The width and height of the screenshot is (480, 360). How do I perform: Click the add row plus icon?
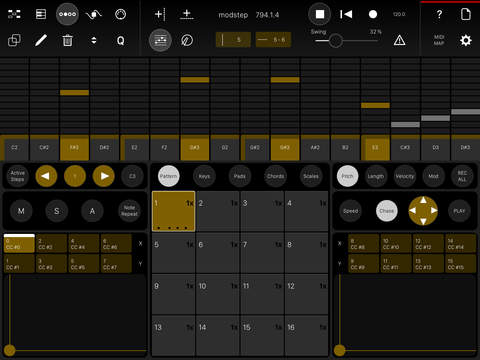[187, 14]
